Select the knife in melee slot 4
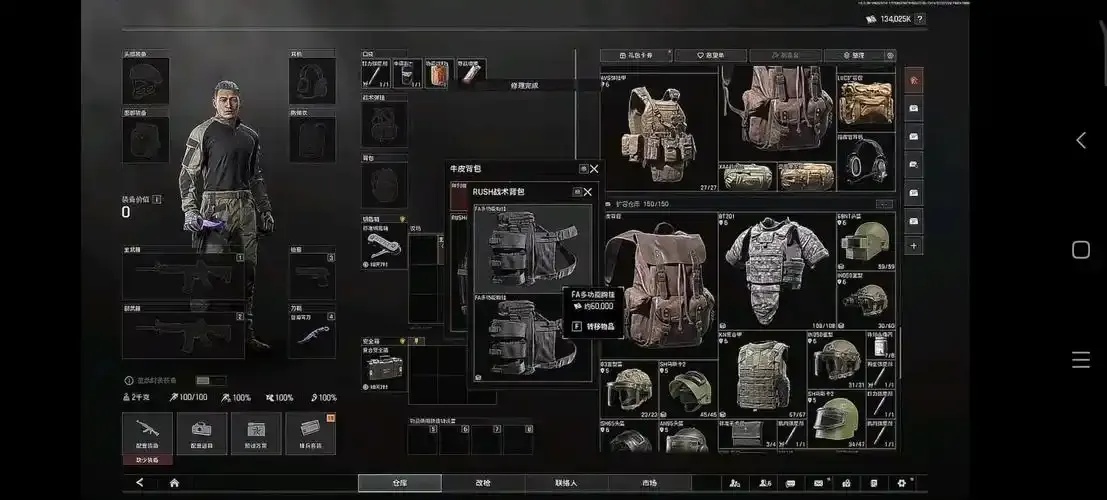 pos(312,335)
